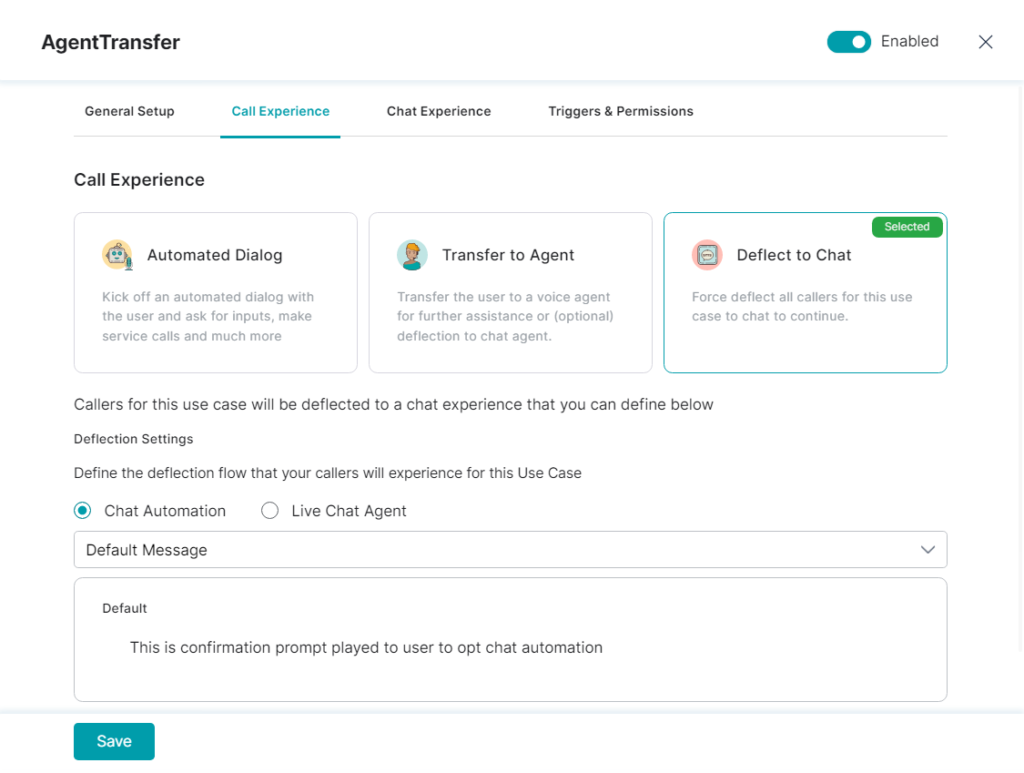Image resolution: width=1024 pixels, height=773 pixels.
Task: Select the Call Experience tab
Action: (280, 111)
